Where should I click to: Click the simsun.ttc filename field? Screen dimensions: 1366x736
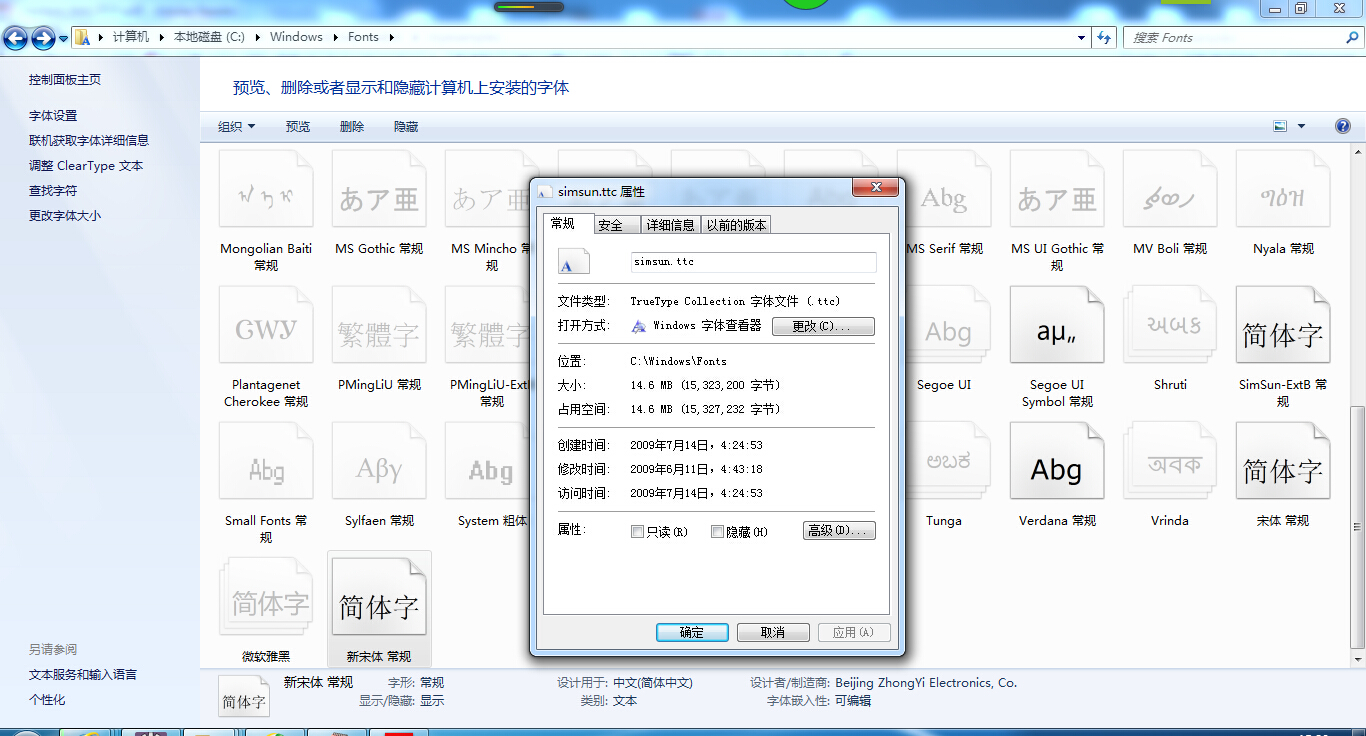click(x=753, y=262)
